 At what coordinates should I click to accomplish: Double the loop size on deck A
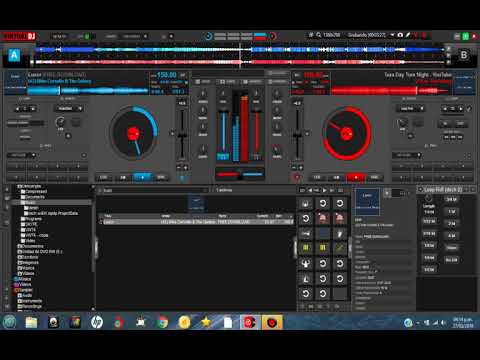(33, 109)
